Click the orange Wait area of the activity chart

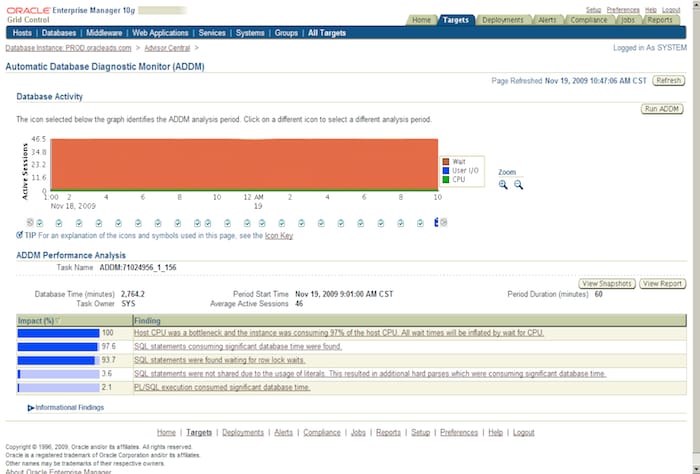[244, 164]
